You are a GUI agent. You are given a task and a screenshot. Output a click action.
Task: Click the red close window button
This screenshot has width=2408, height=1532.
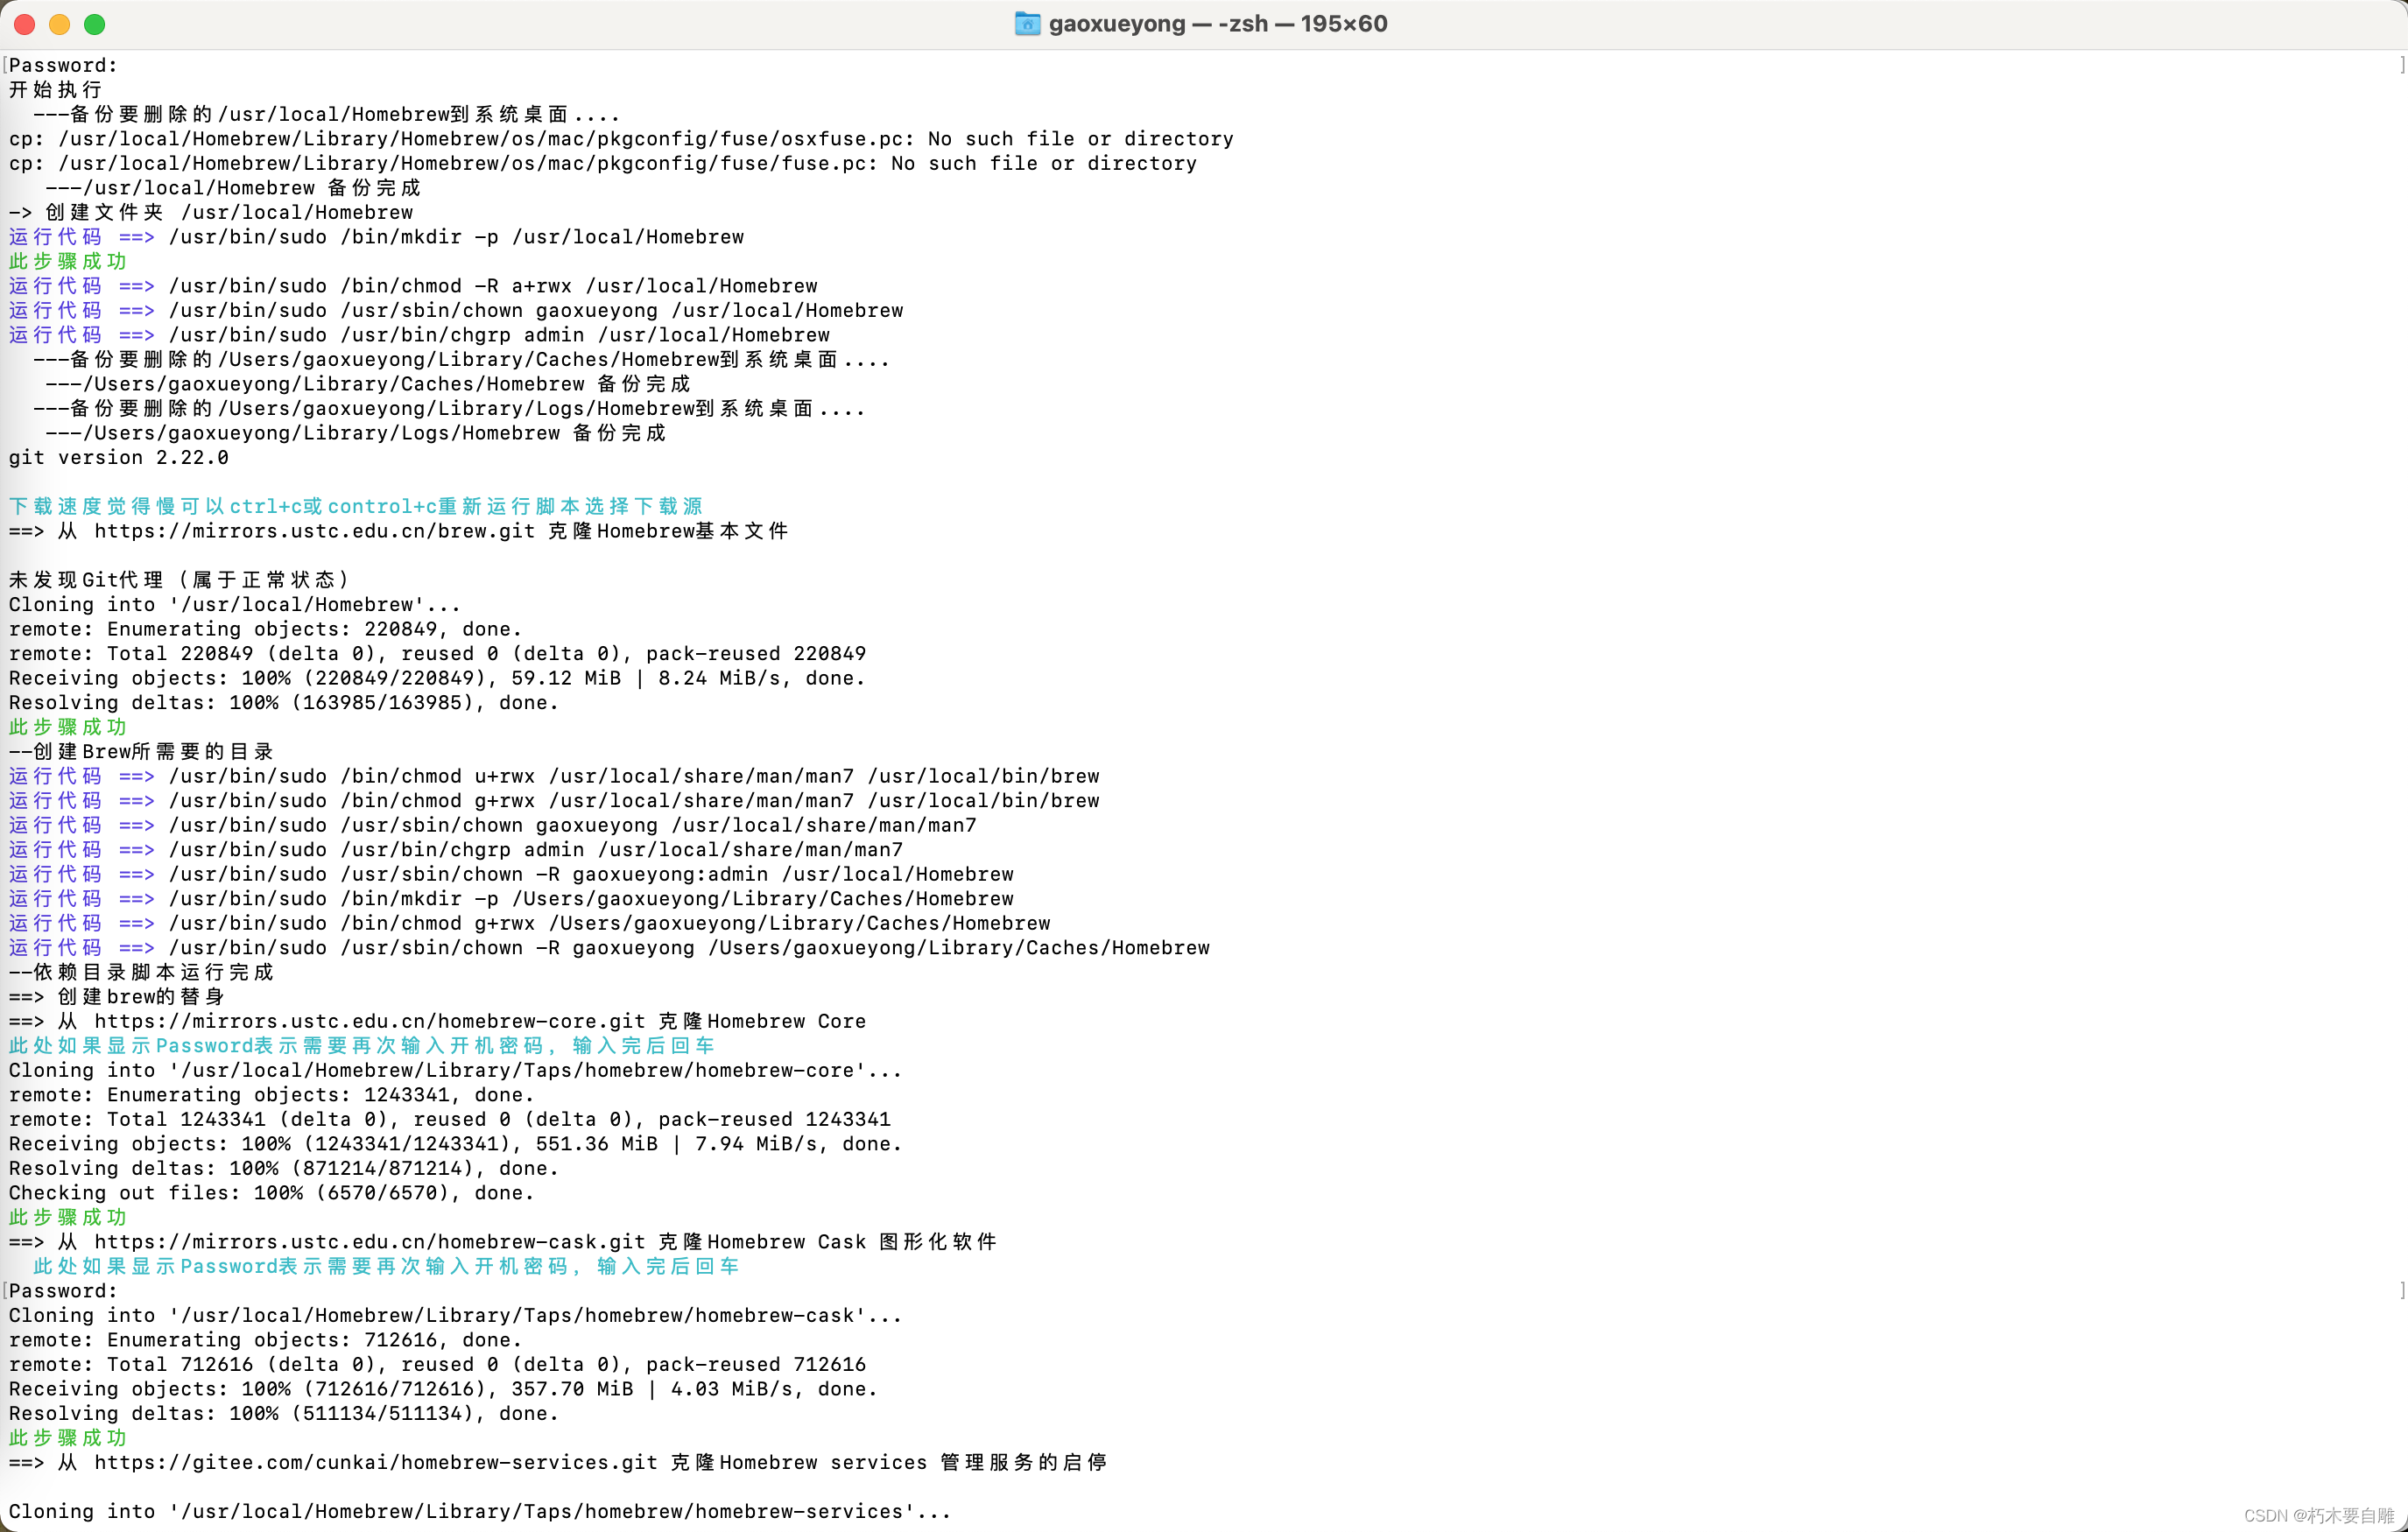coord(25,24)
